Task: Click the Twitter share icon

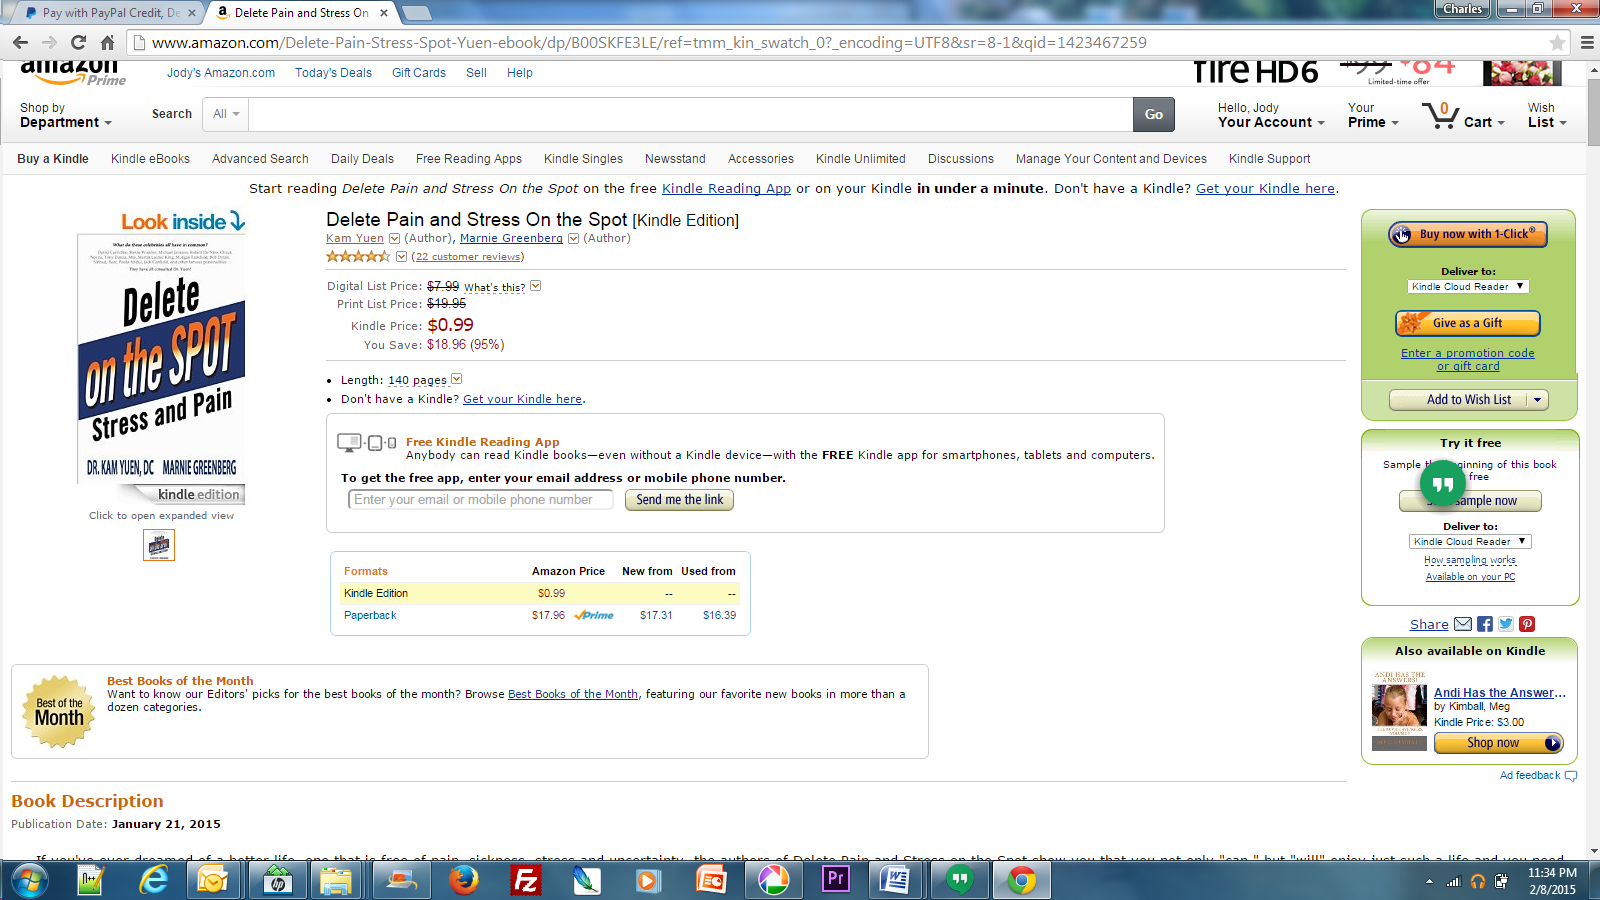Action: [1506, 624]
